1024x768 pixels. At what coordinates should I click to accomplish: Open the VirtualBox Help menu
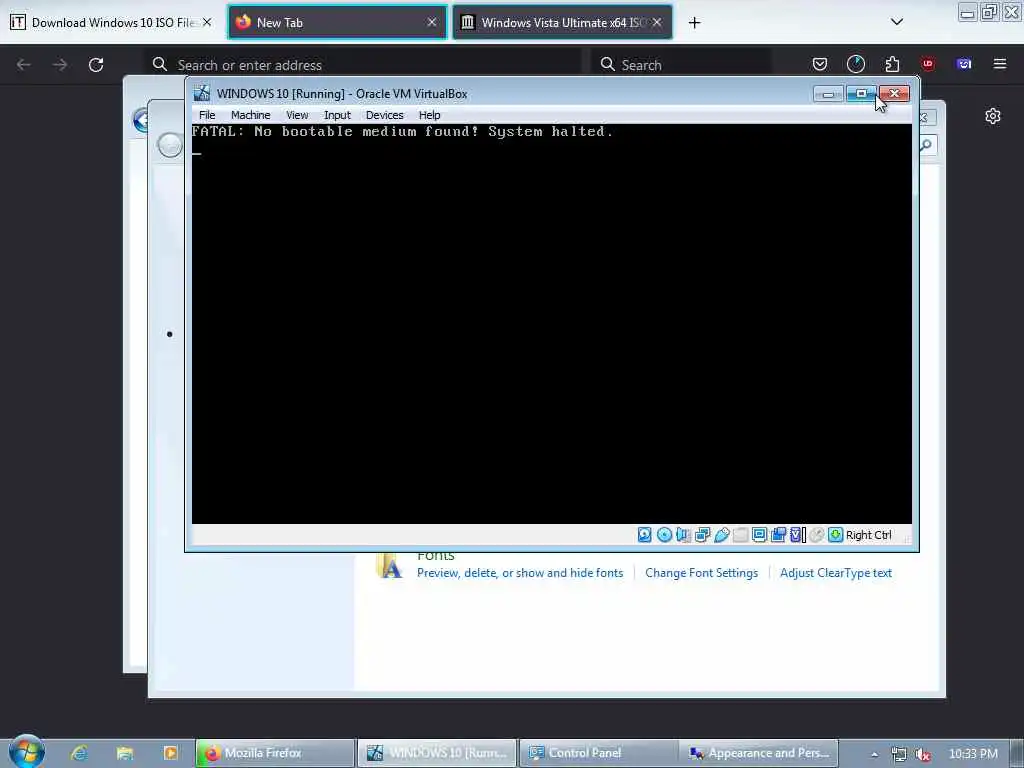pos(430,115)
